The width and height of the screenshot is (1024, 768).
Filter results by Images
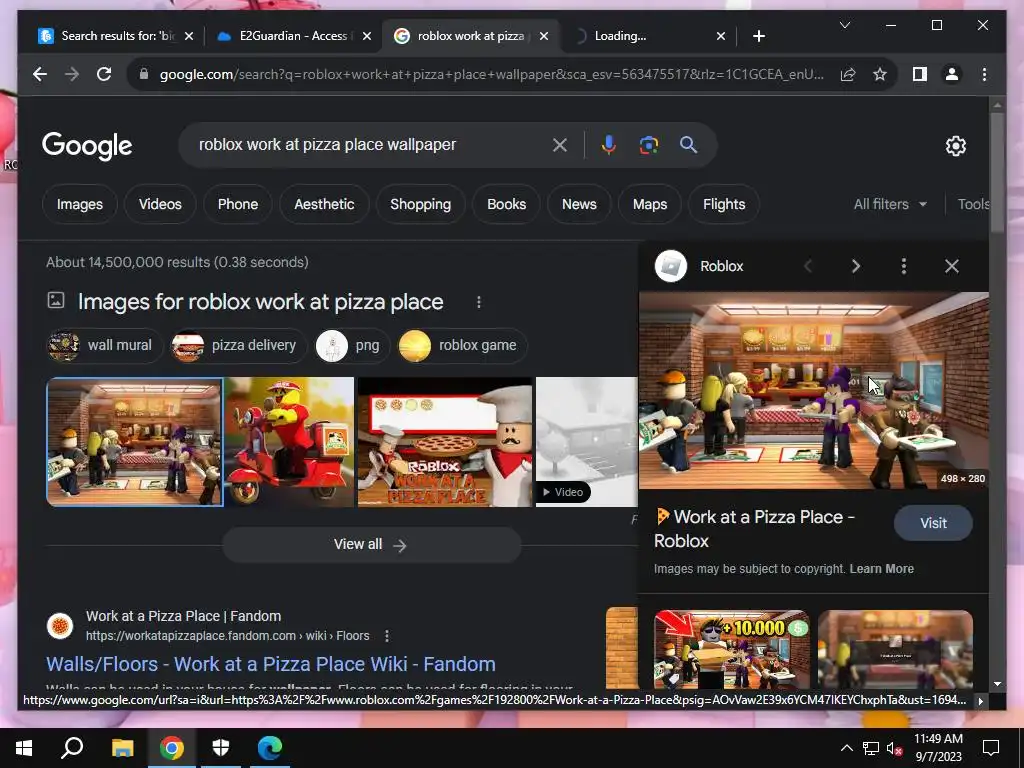(80, 204)
